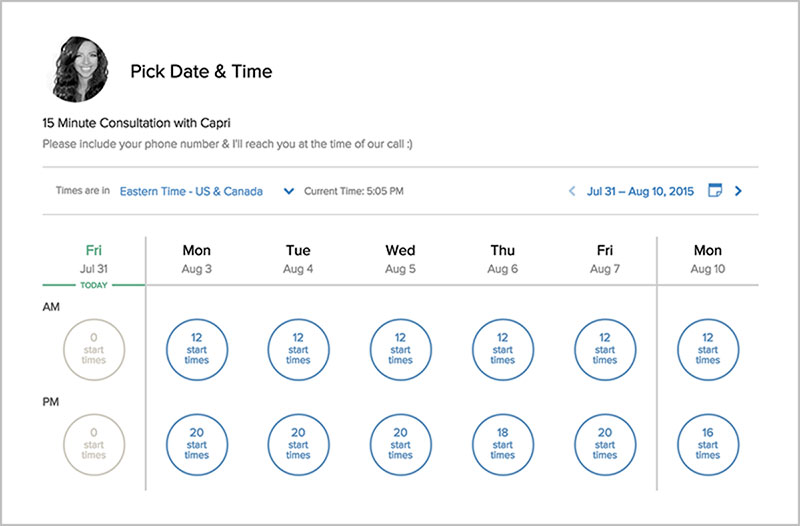Open the calendar picker icon
This screenshot has width=800, height=526.
(x=715, y=190)
